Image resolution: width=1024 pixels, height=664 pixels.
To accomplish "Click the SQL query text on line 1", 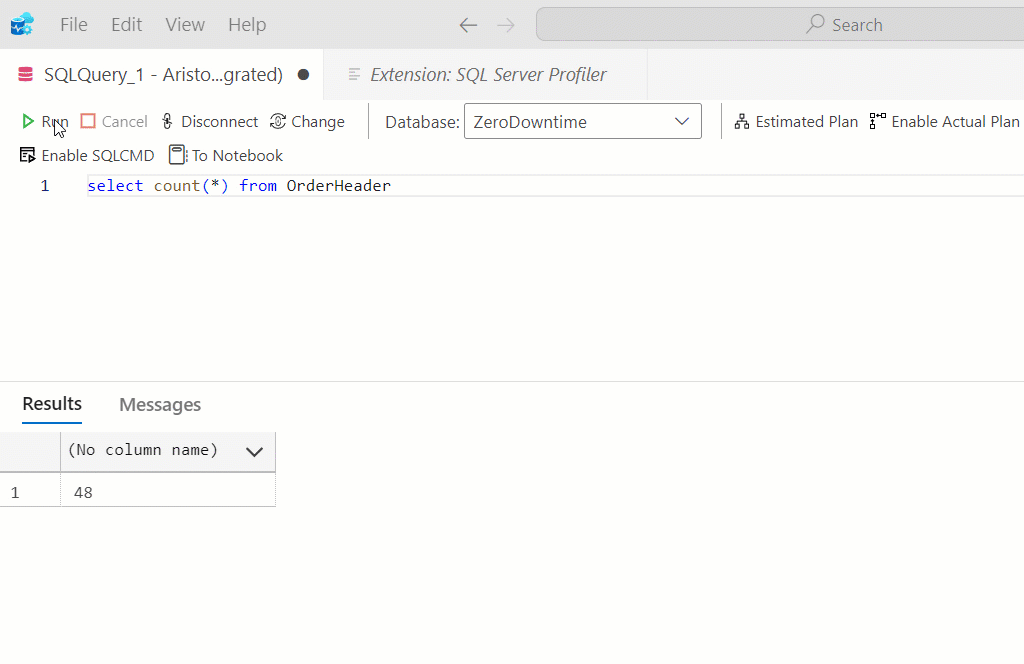I will click(x=239, y=186).
